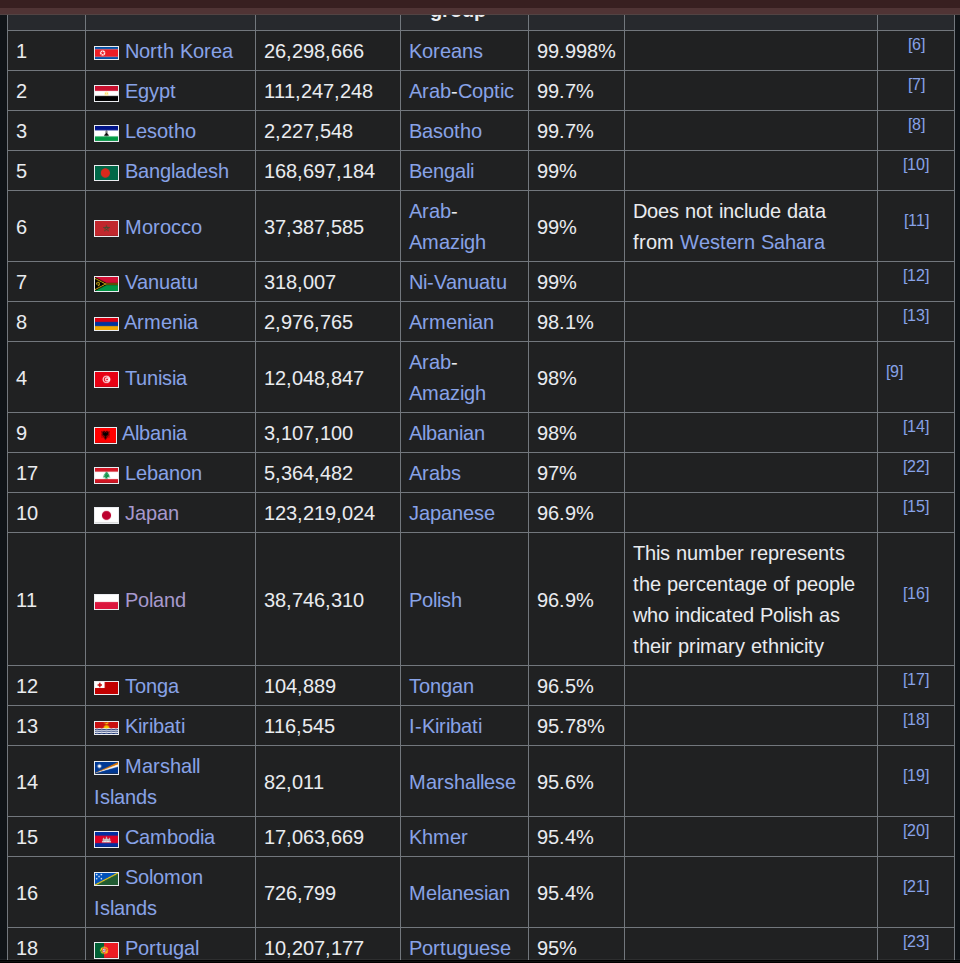The width and height of the screenshot is (960, 963).
Task: Open the Tunisia country link
Action: [156, 378]
